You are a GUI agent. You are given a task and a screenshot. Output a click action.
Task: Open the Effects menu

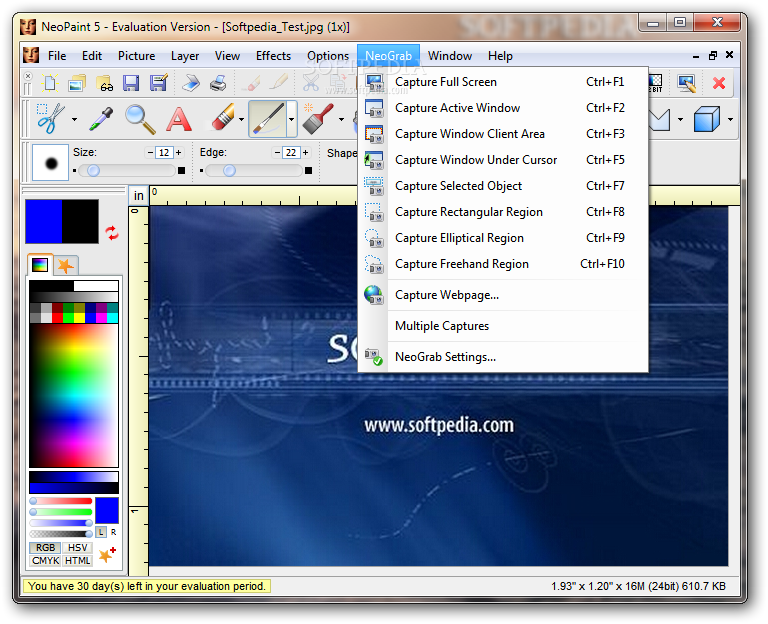click(x=273, y=56)
